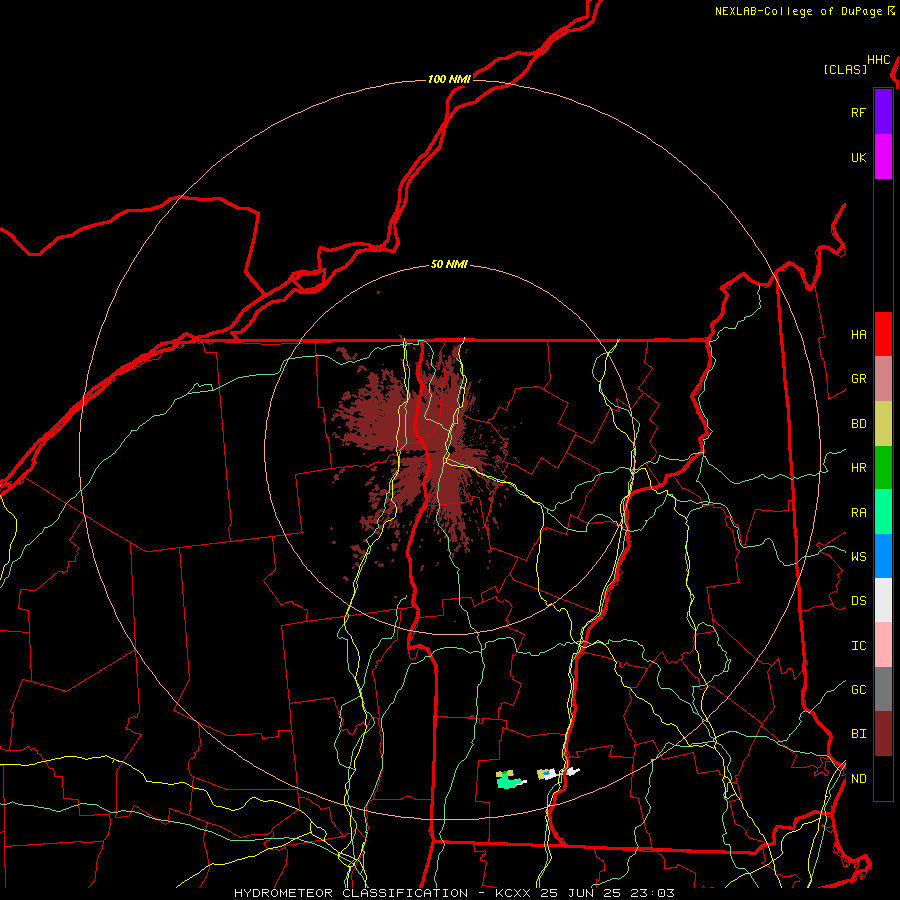Click the HHC product label
The image size is (900, 900).
coord(878,60)
